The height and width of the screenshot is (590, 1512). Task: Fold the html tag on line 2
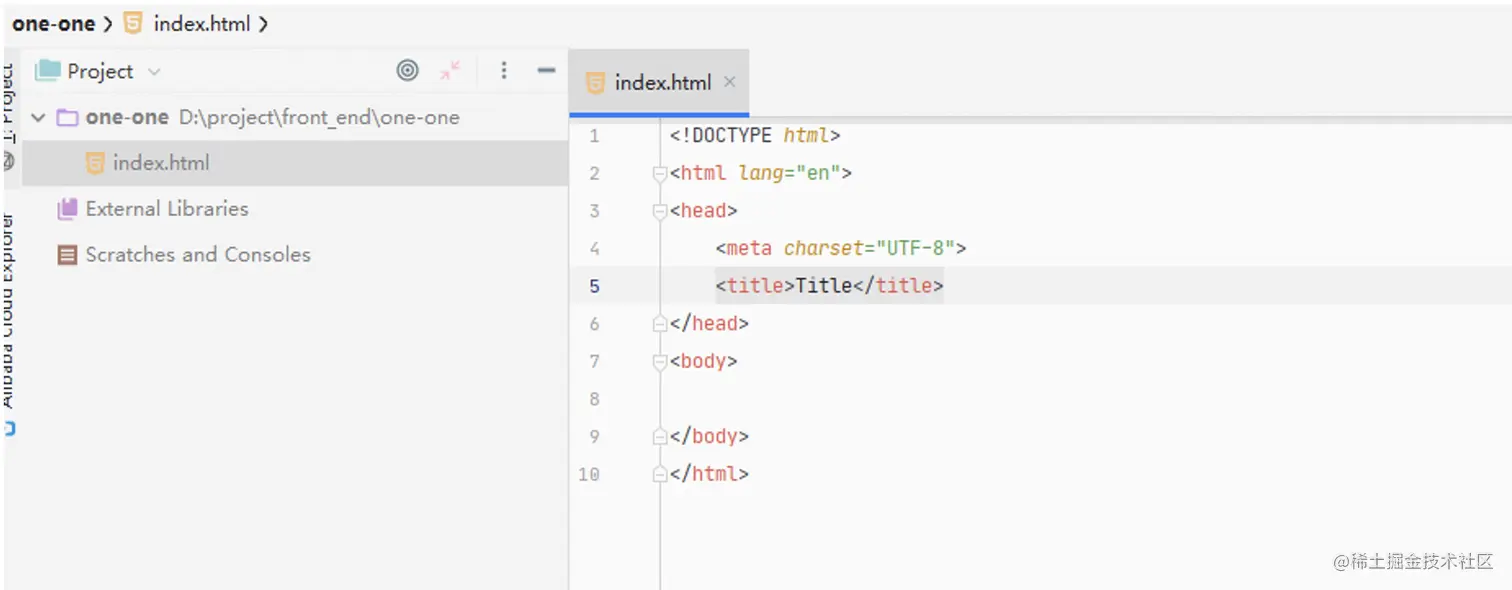pyautogui.click(x=659, y=174)
